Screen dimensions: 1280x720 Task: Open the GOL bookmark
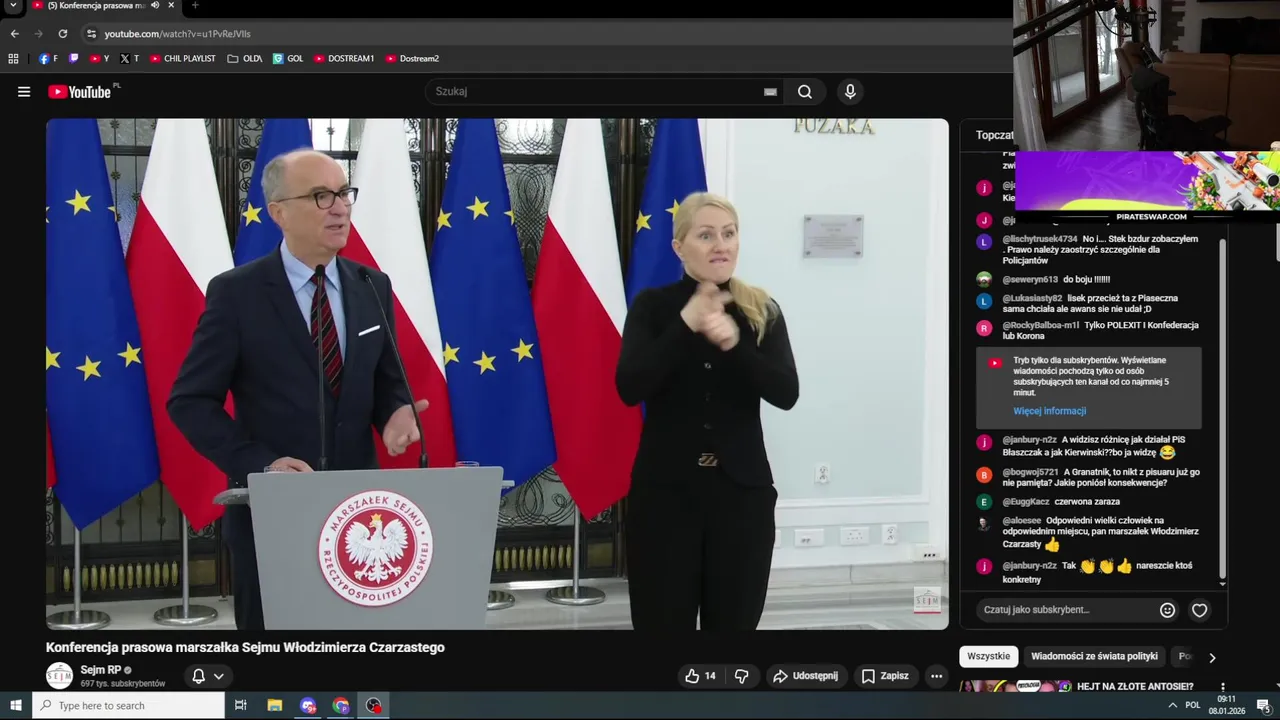point(288,59)
